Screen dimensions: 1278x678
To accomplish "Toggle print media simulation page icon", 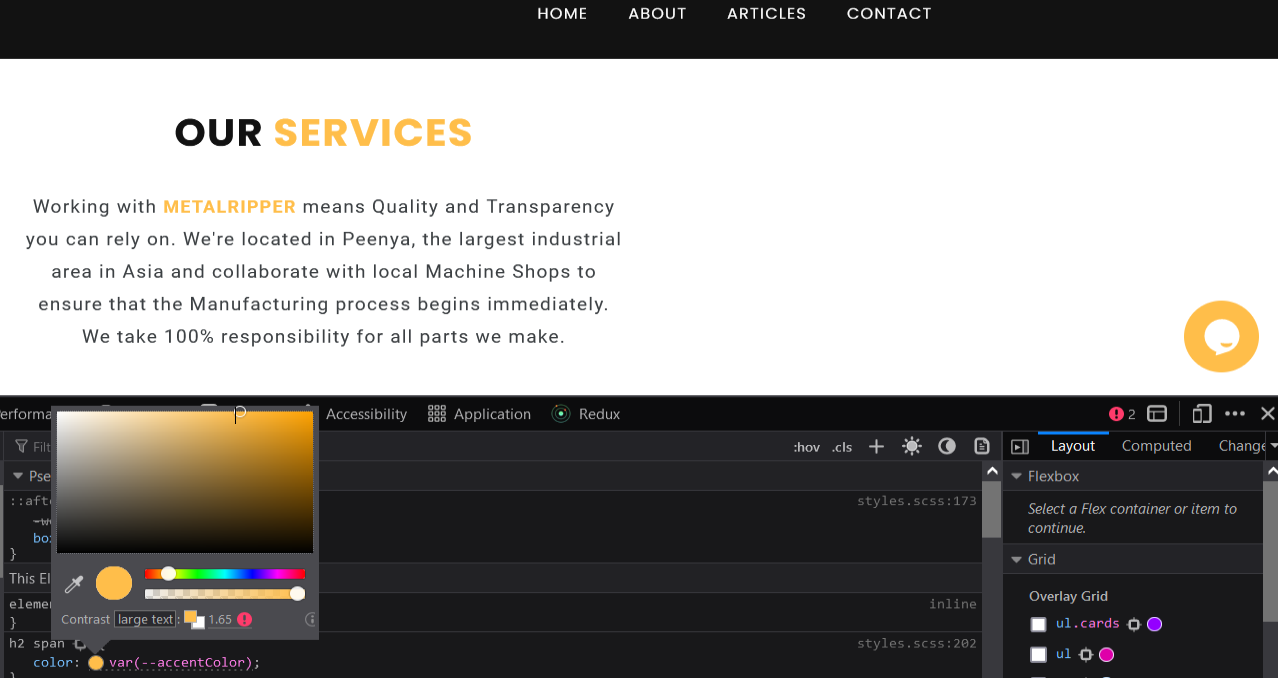I will (982, 446).
